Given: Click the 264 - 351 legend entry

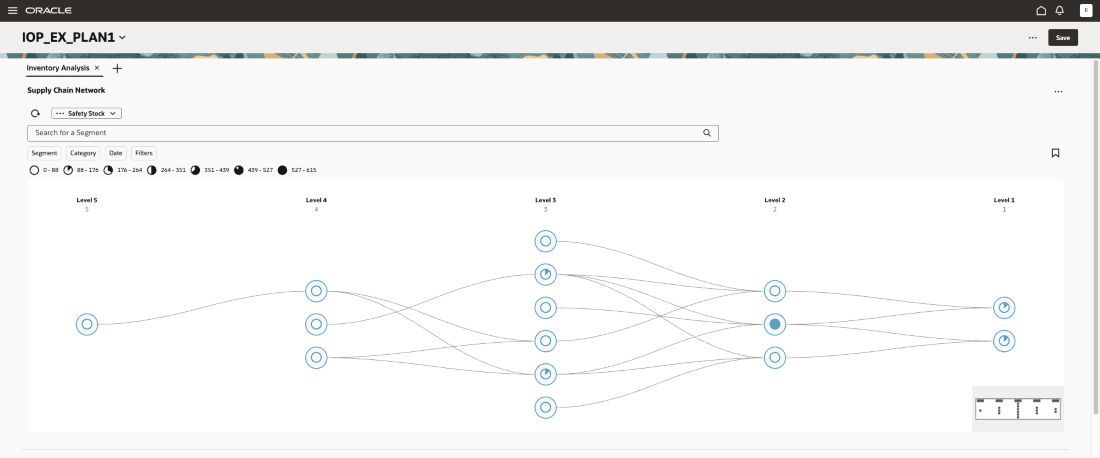Looking at the screenshot, I should tap(166, 170).
